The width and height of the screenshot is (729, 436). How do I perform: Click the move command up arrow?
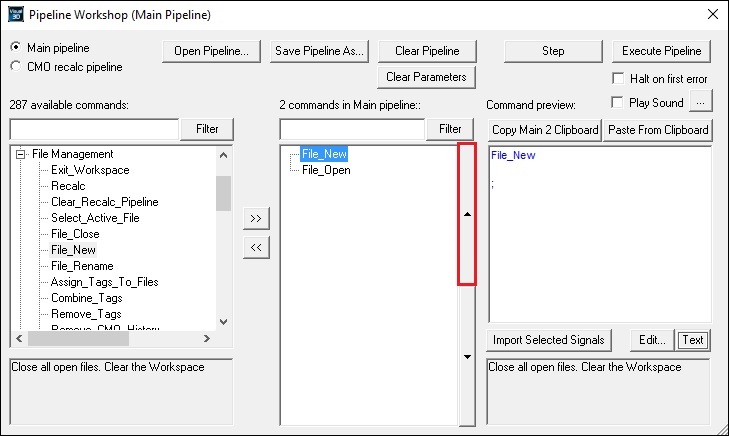pyautogui.click(x=467, y=215)
